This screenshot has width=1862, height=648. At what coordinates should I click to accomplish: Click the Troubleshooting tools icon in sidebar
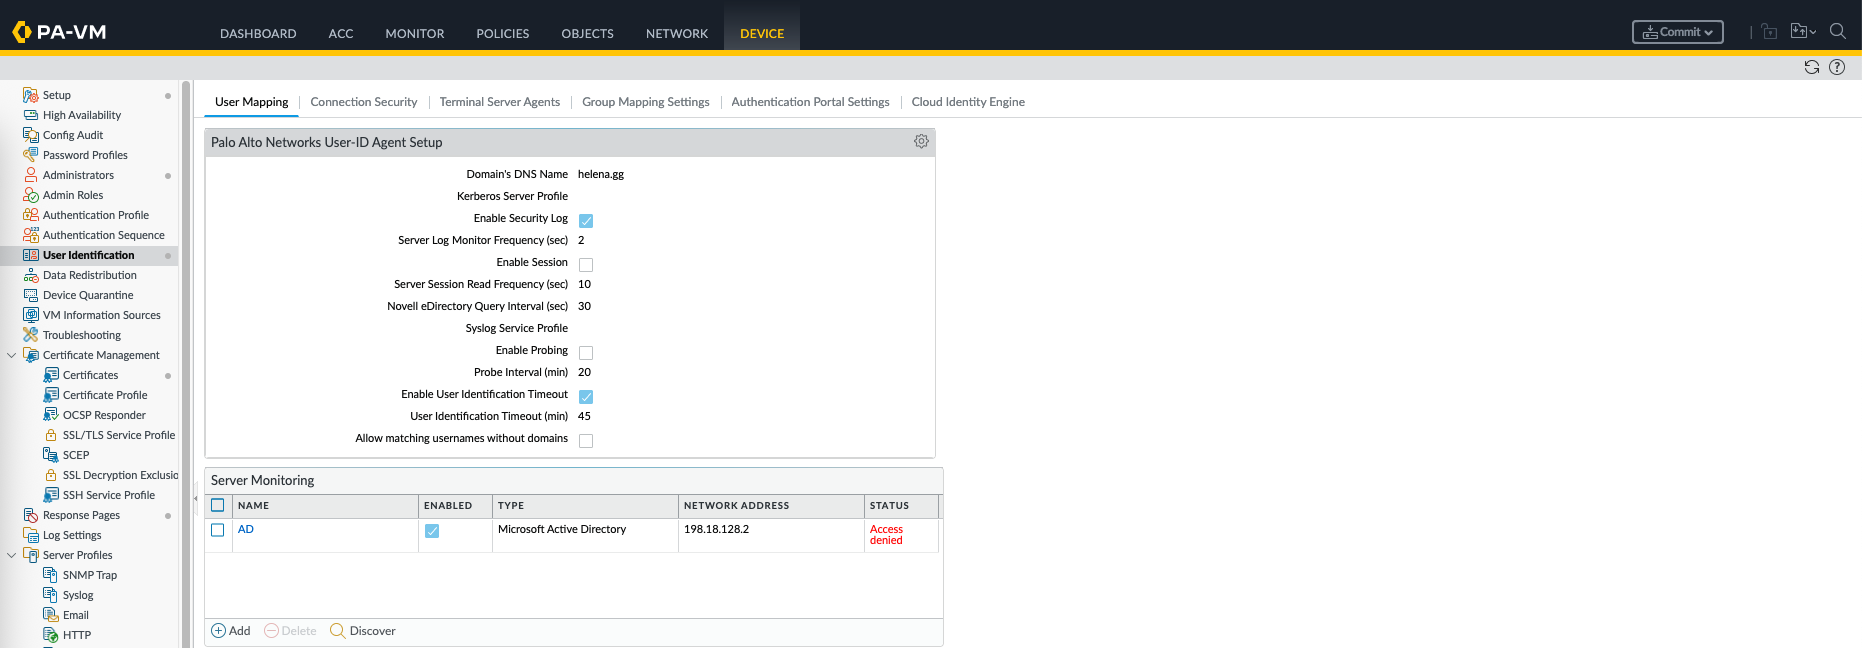[31, 335]
